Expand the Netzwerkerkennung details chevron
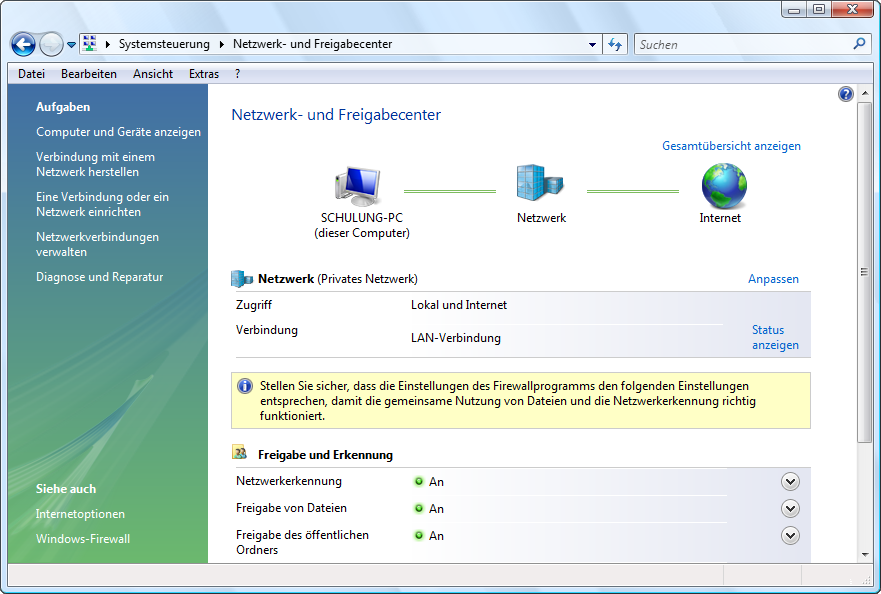 pos(790,481)
